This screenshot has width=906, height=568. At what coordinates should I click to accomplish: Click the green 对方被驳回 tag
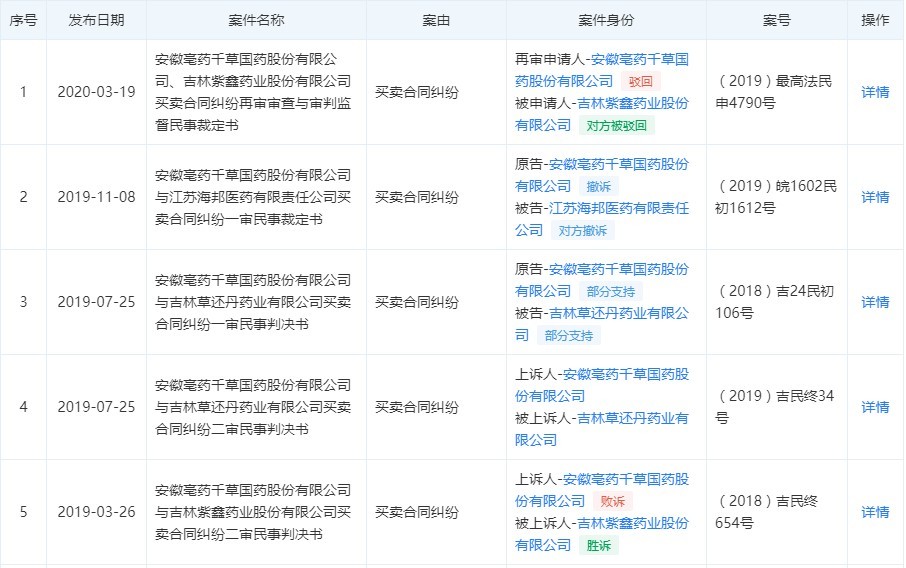tap(617, 126)
